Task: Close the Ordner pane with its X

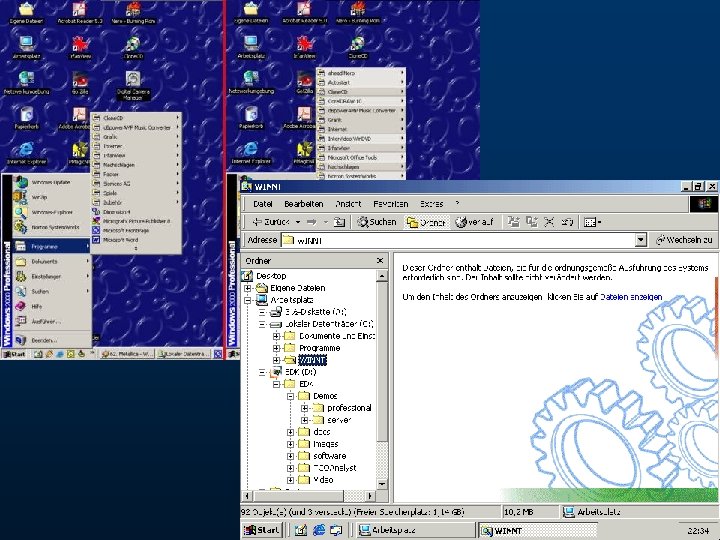Action: pos(380,261)
